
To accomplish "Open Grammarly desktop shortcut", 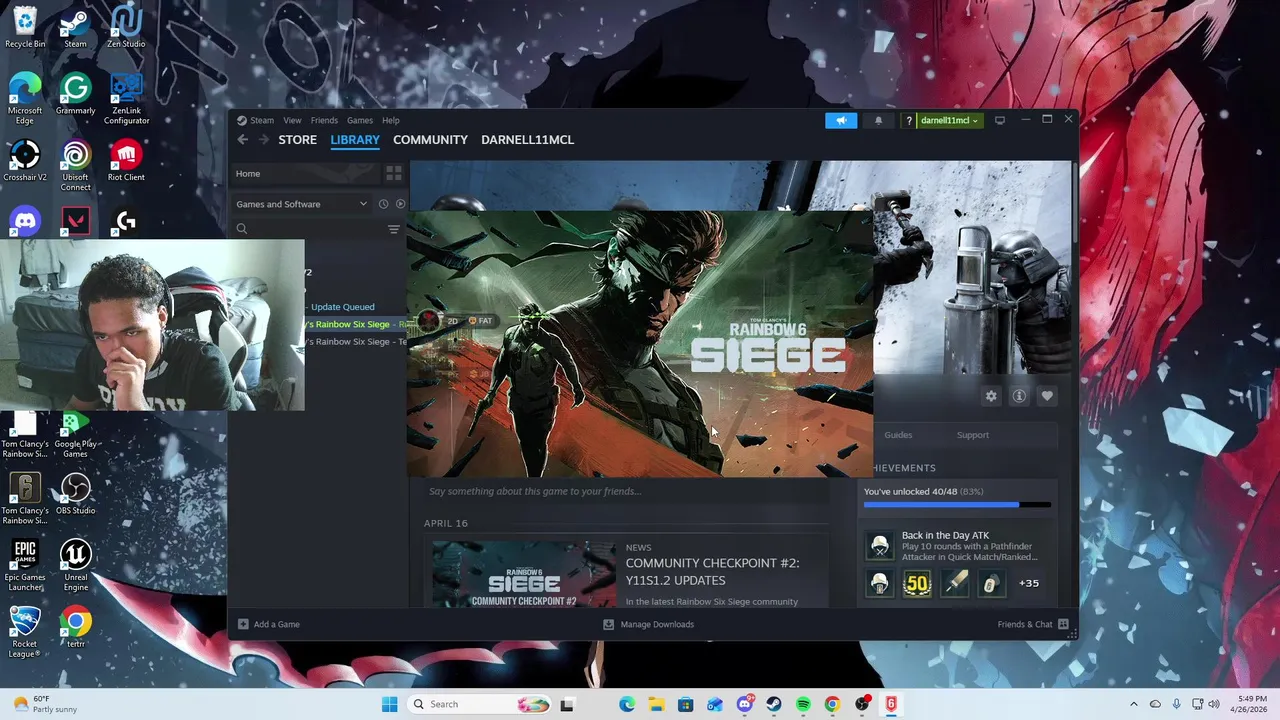I will click(x=75, y=95).
